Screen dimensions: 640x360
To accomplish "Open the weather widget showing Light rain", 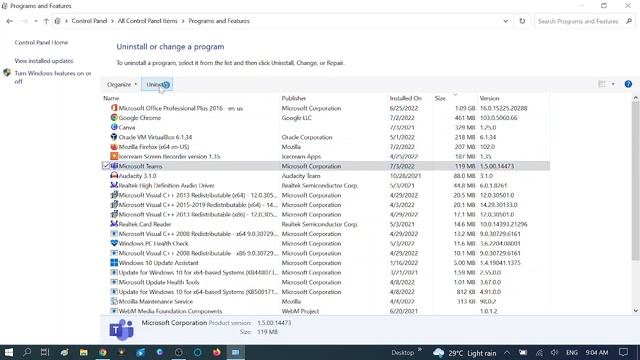I will pyautogui.click(x=465, y=353).
